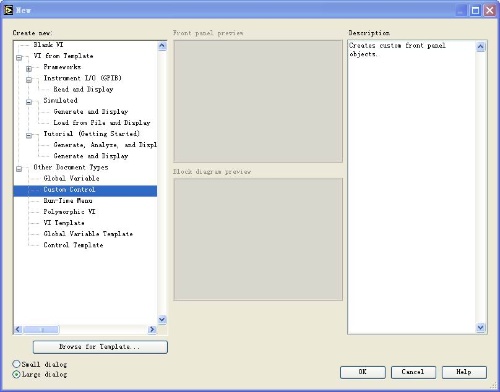Click the tree horizontal scroll left arrow
Viewport: 500px width, 392px height.
tap(18, 329)
